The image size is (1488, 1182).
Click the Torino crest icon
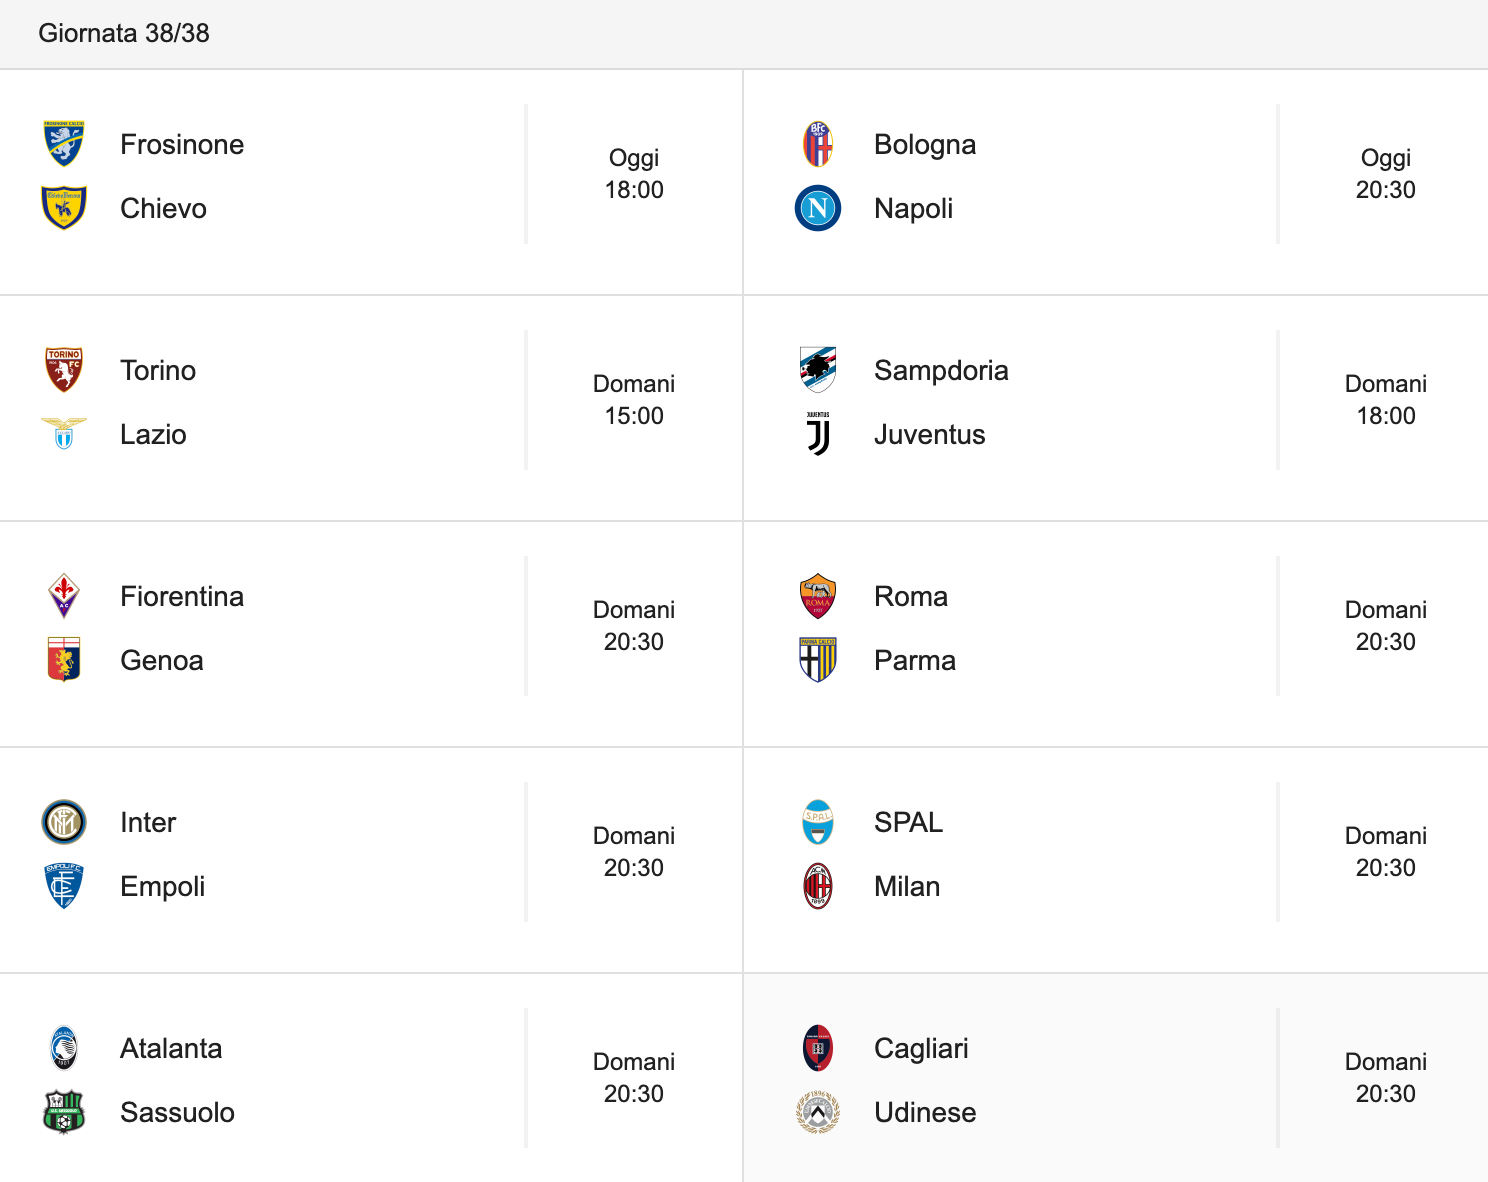pos(64,370)
